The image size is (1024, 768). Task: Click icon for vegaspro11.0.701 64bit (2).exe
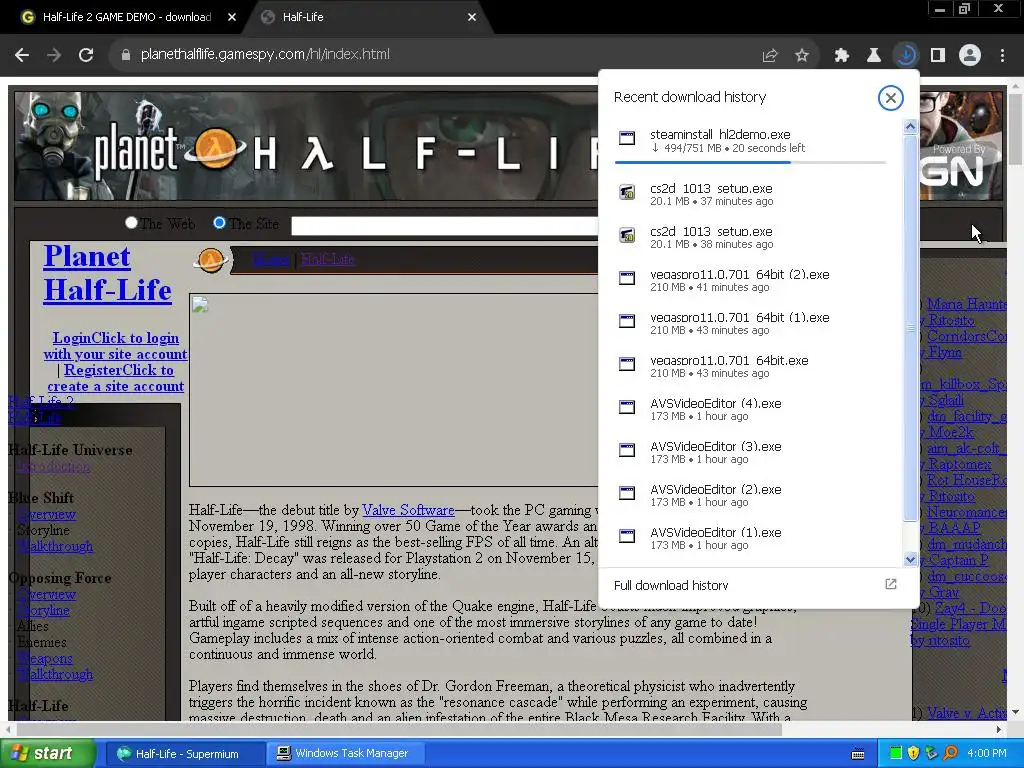click(627, 278)
